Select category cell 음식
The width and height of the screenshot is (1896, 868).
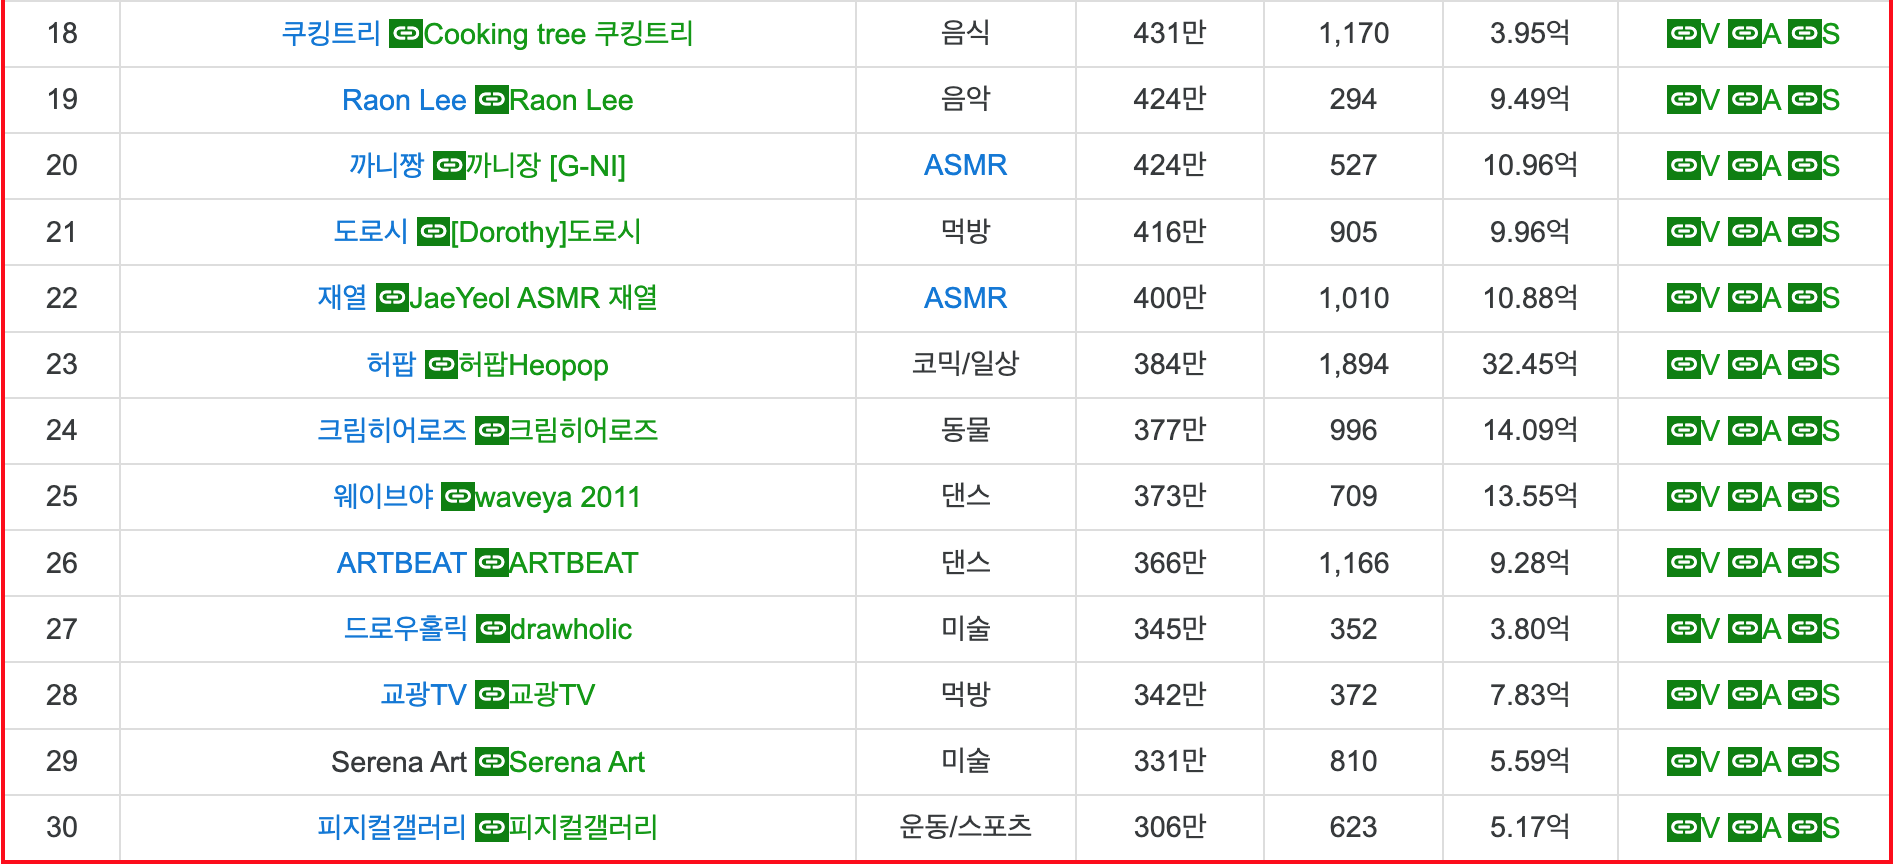click(x=965, y=34)
